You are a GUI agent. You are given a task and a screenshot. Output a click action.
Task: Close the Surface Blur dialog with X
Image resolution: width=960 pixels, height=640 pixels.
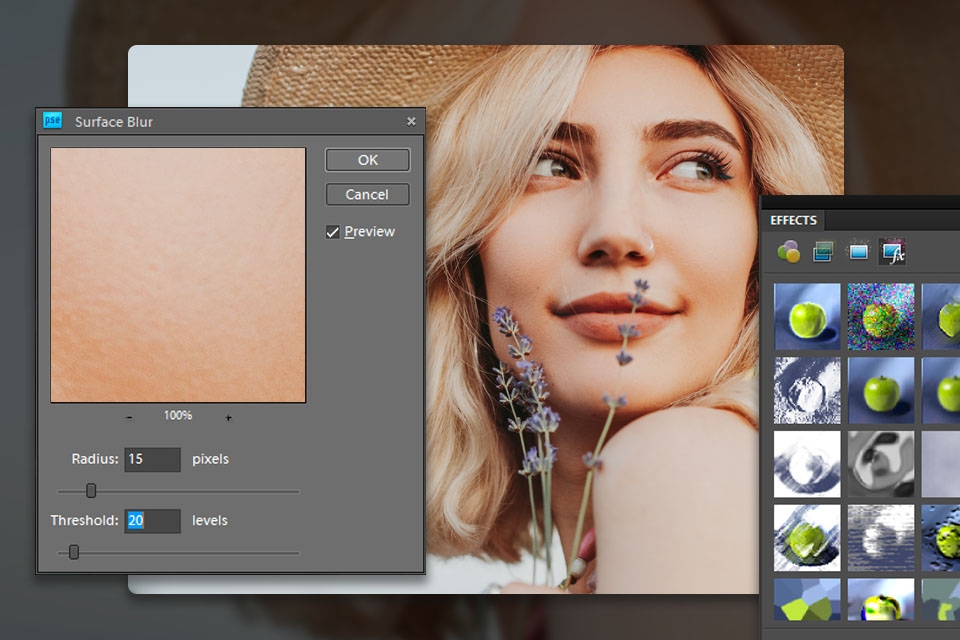411,121
